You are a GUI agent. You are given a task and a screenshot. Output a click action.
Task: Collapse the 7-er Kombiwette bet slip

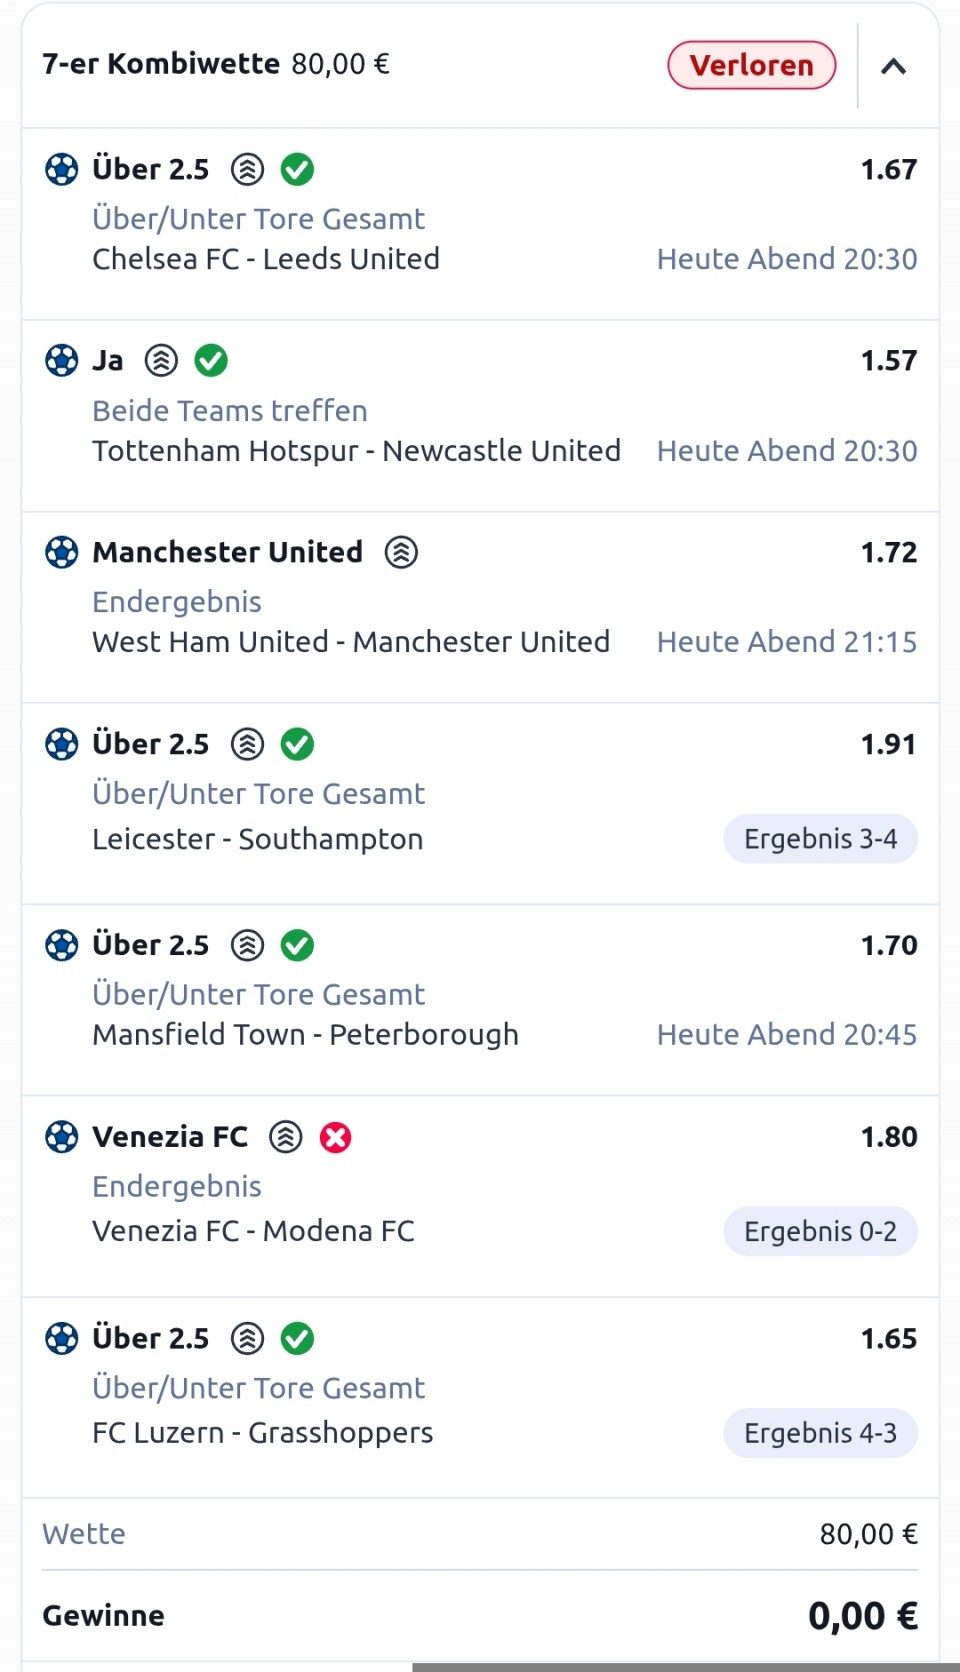(x=893, y=67)
